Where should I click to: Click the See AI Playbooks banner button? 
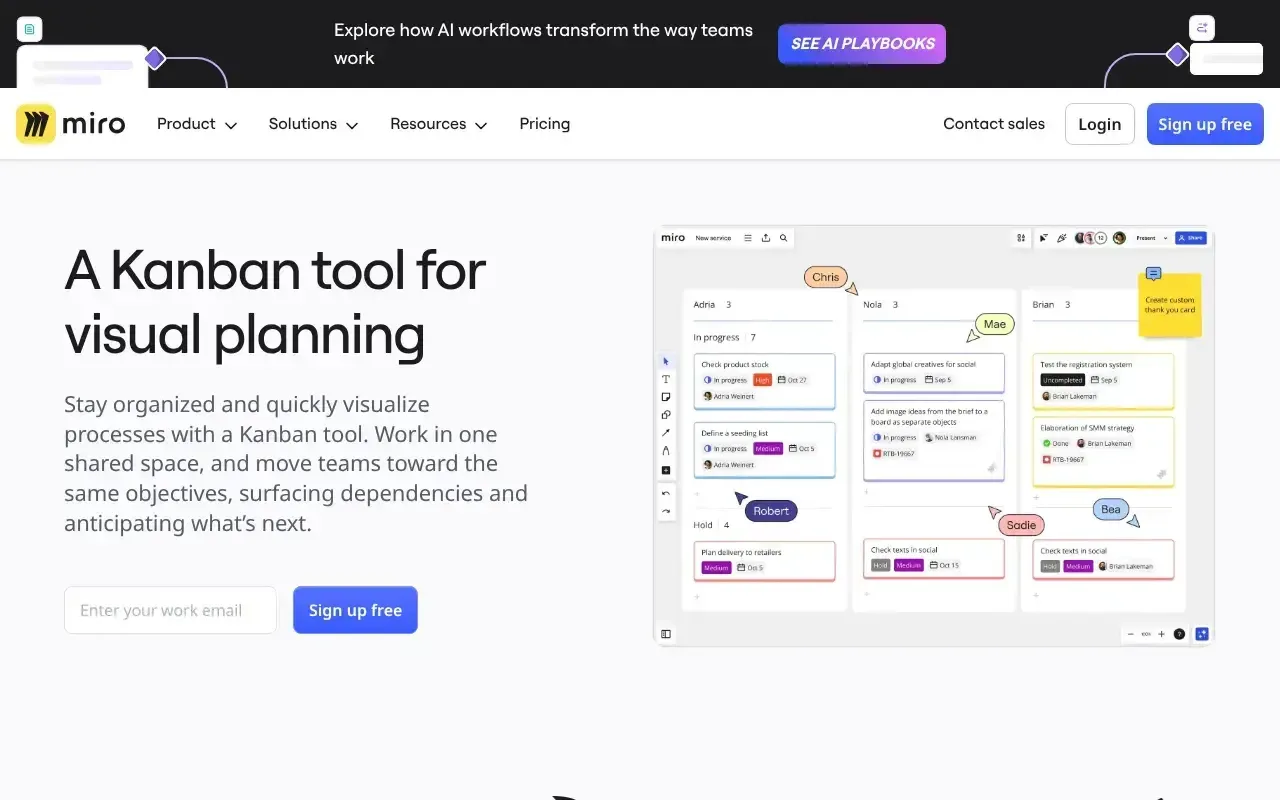click(x=861, y=44)
